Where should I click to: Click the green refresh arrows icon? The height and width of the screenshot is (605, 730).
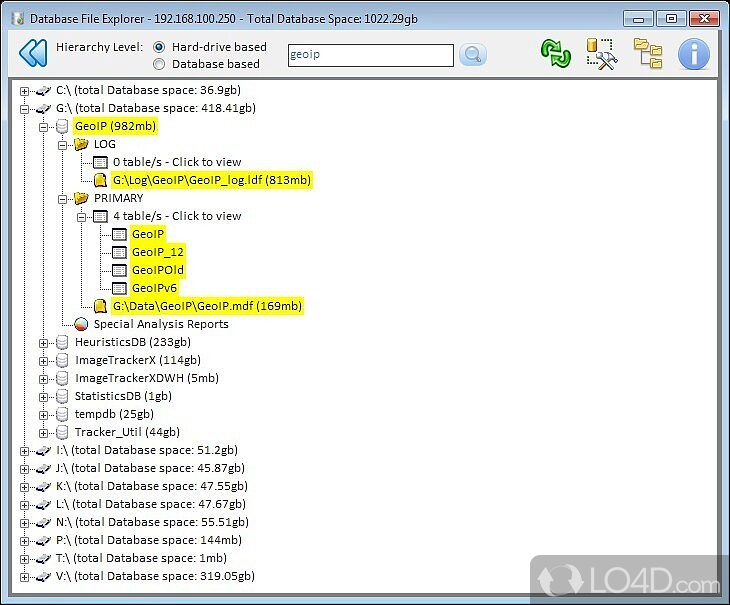[x=555, y=54]
